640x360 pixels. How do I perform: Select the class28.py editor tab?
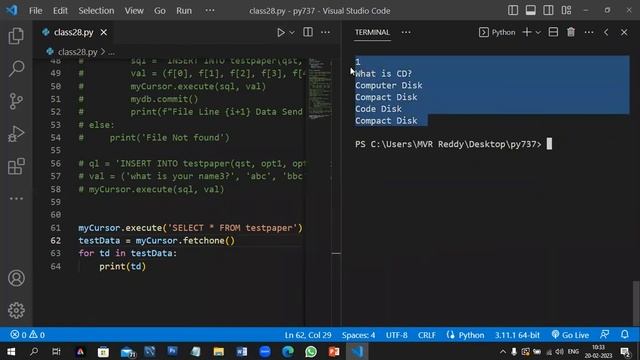(74, 32)
